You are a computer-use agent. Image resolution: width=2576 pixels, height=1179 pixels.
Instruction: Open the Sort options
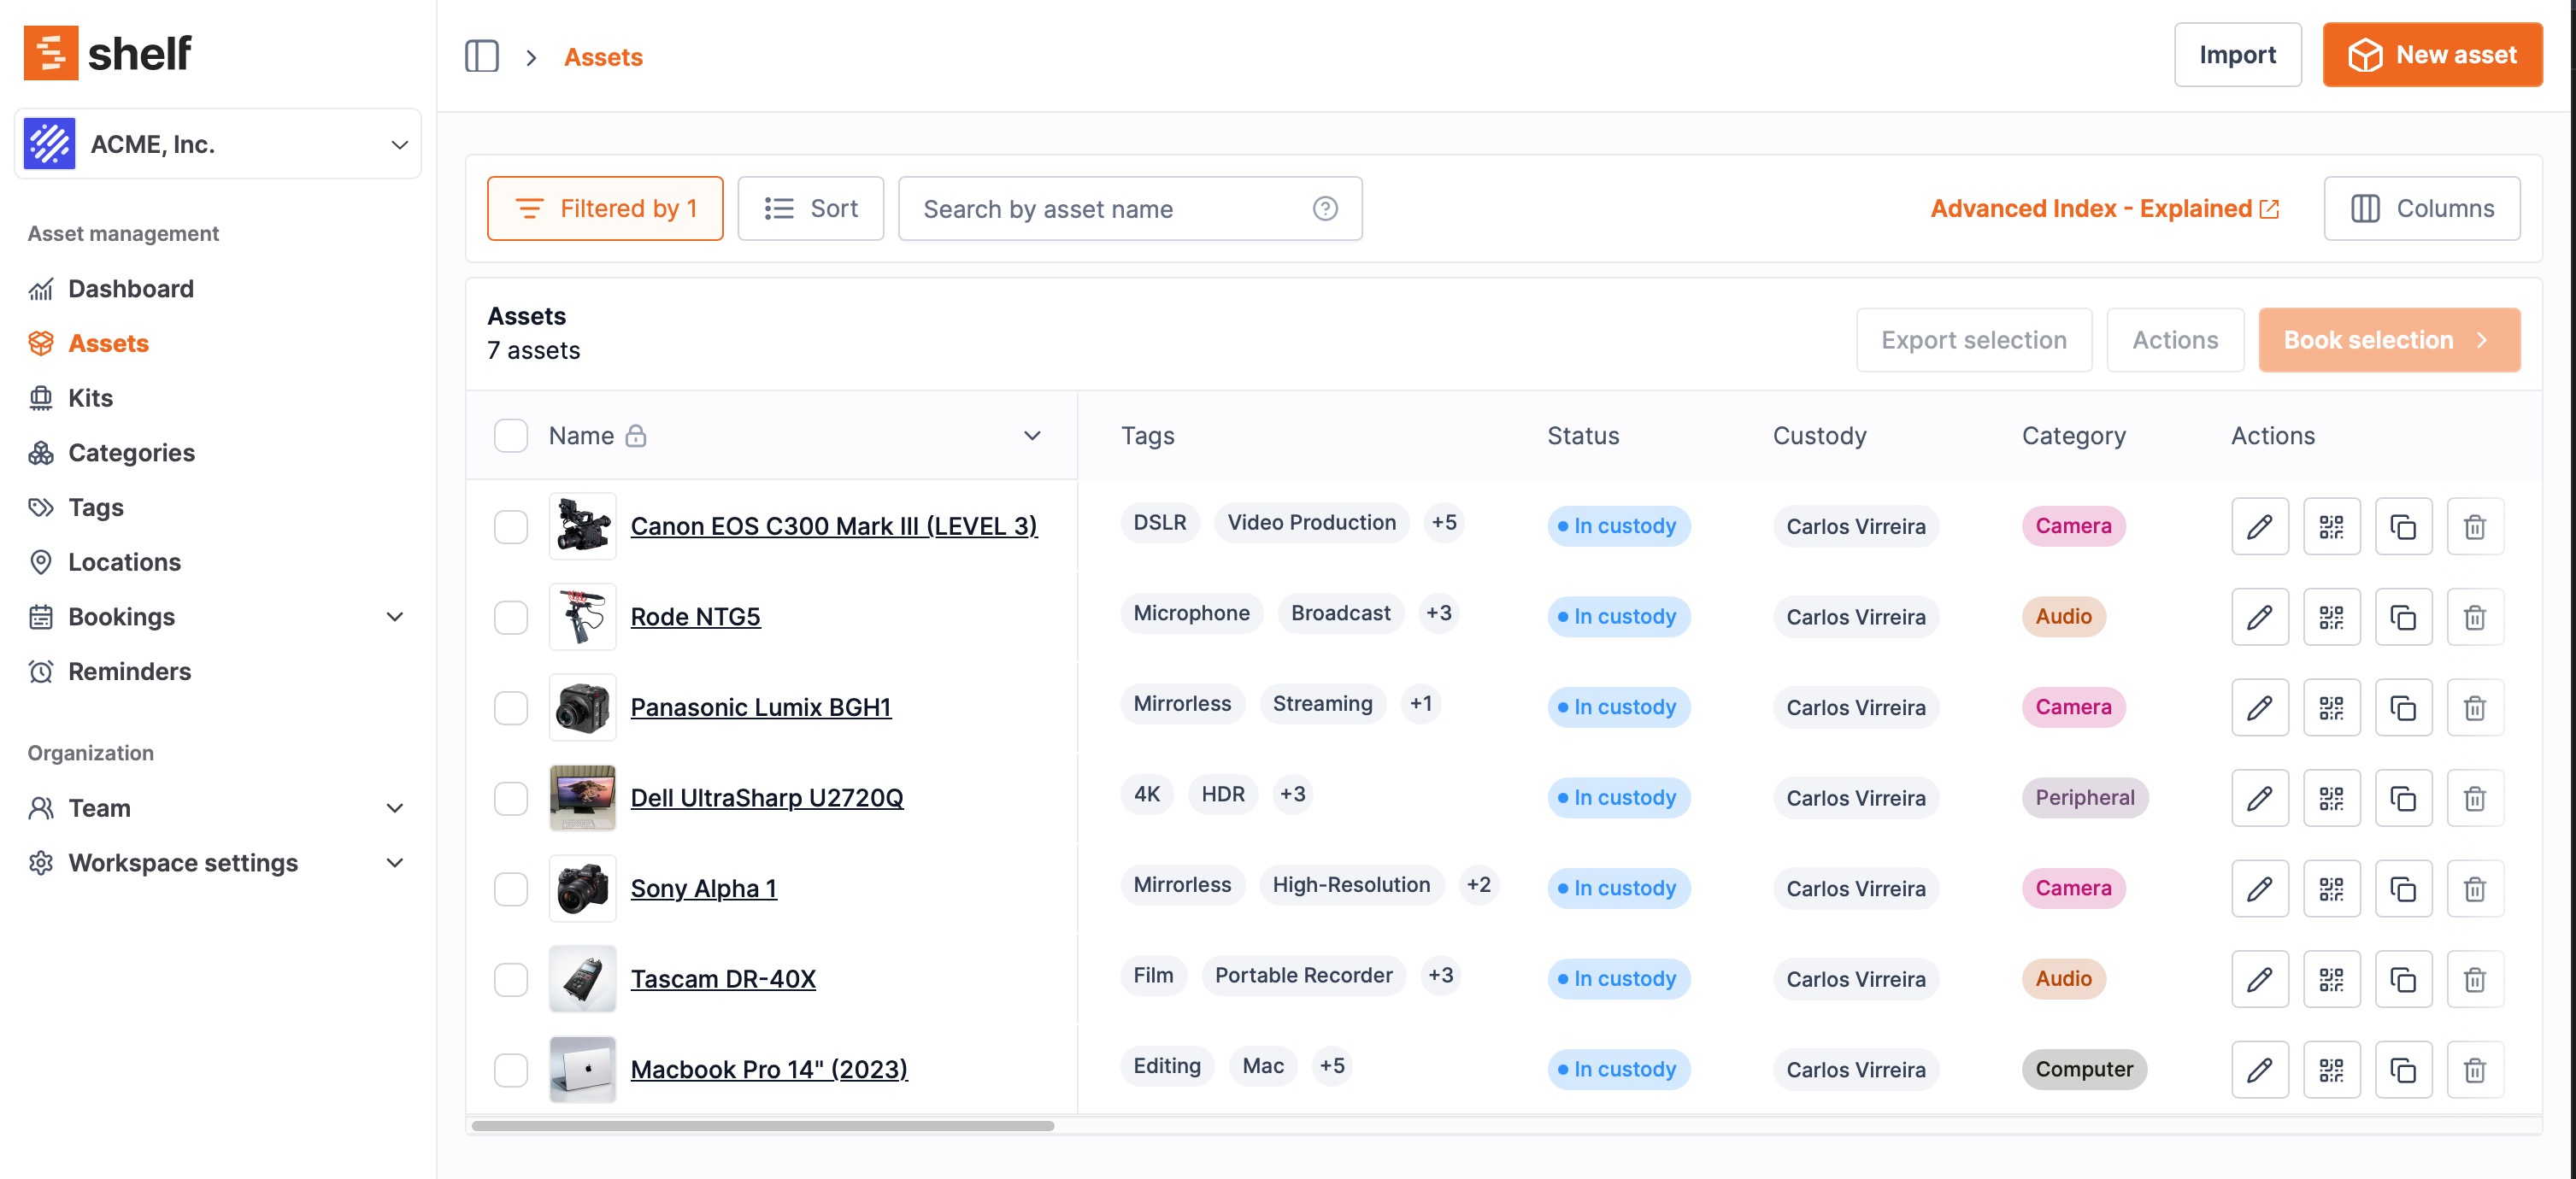pos(810,208)
